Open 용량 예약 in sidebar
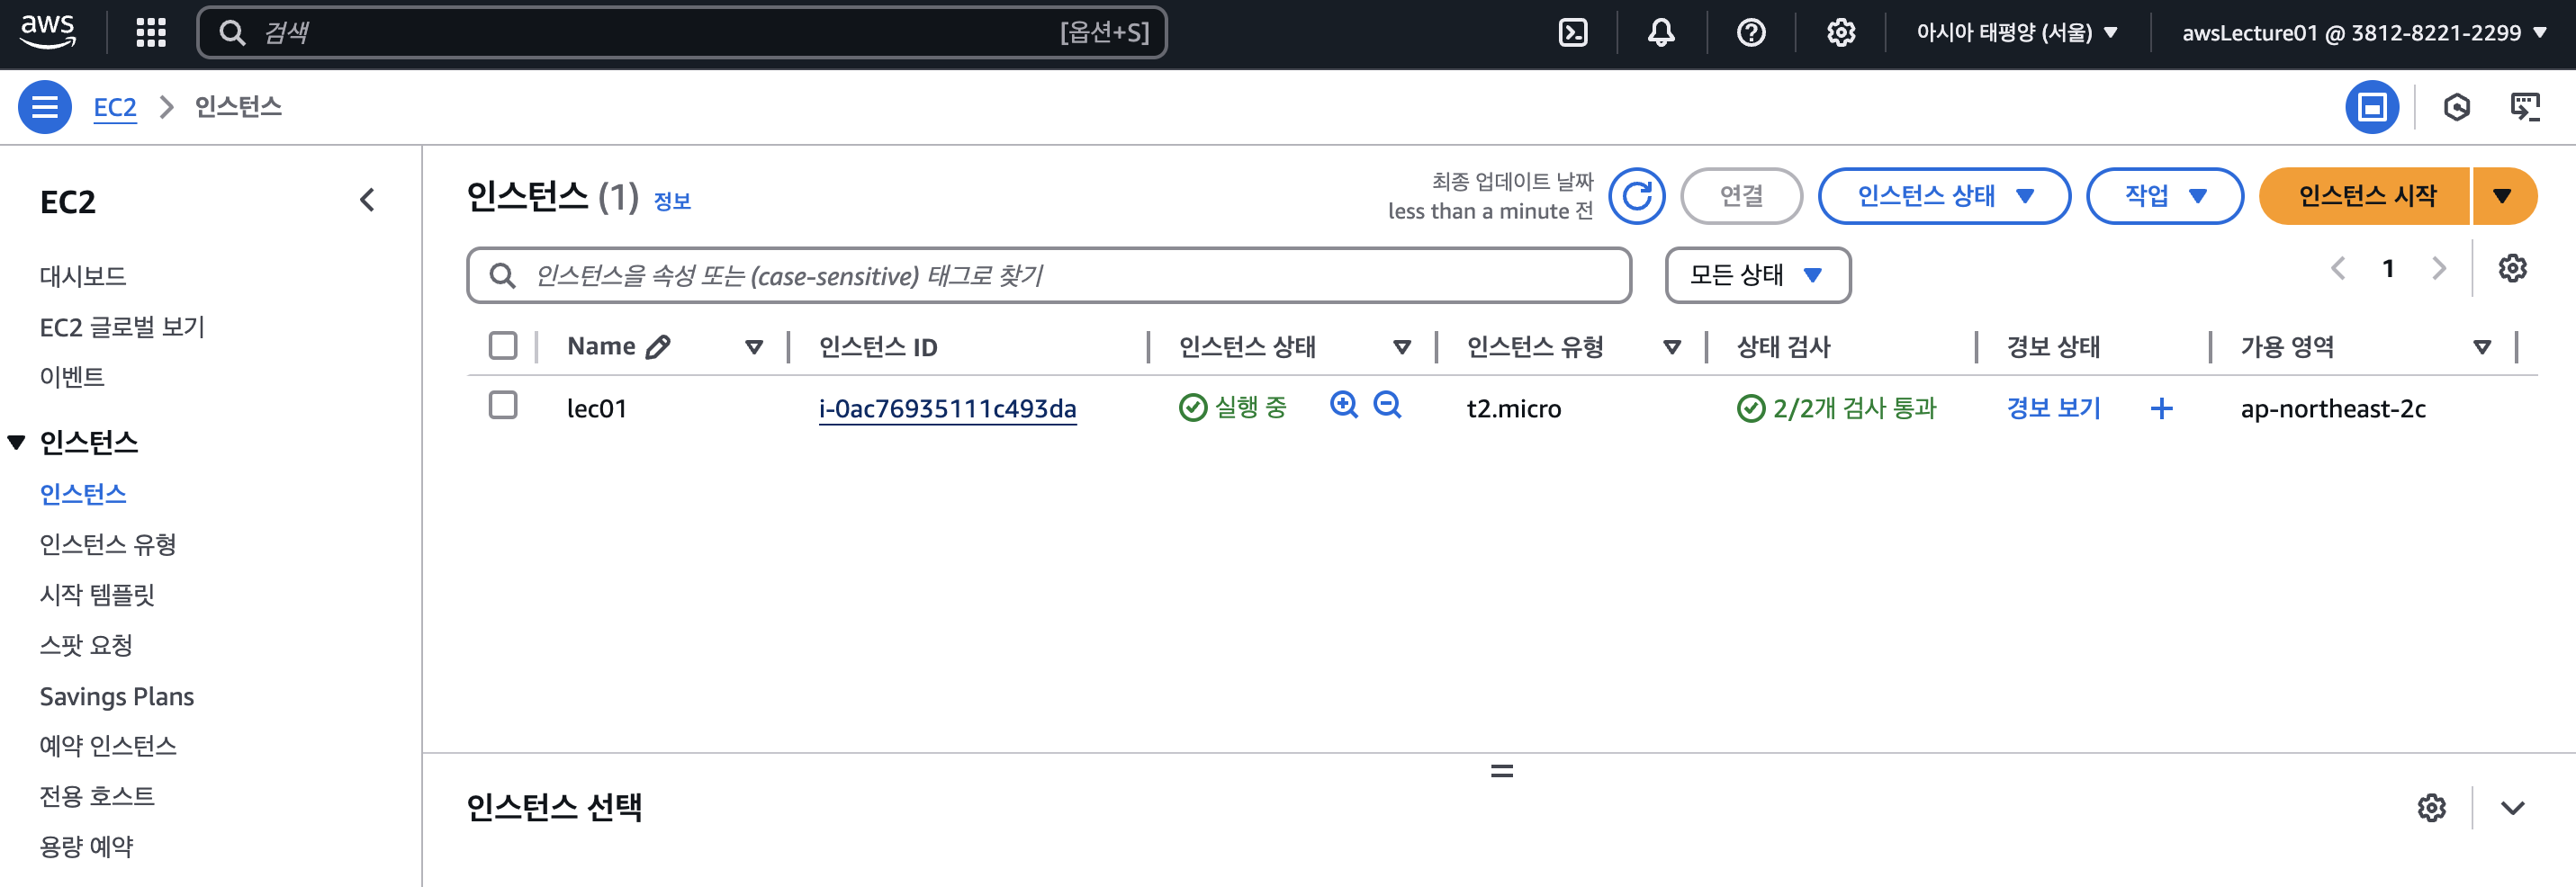This screenshot has height=887, width=2576. click(86, 846)
